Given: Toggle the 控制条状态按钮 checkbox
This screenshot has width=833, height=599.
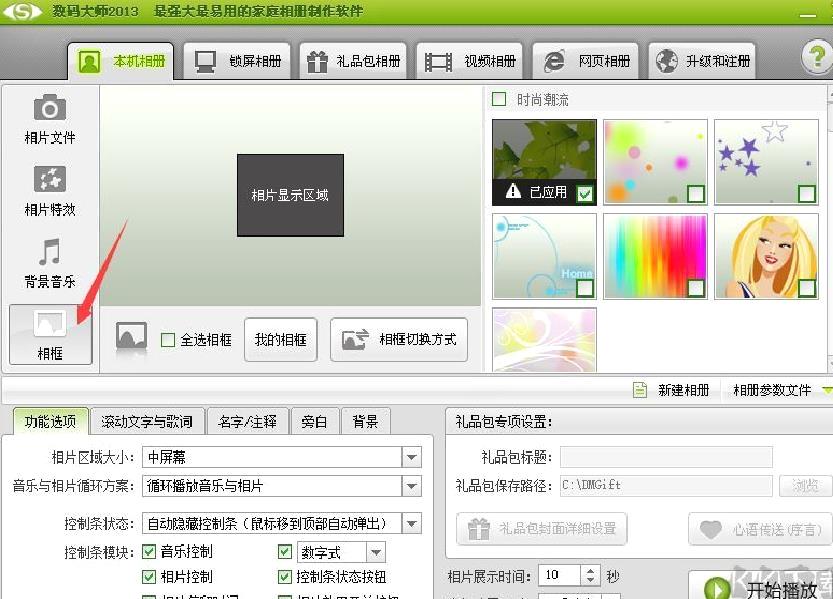Looking at the screenshot, I should tap(285, 577).
